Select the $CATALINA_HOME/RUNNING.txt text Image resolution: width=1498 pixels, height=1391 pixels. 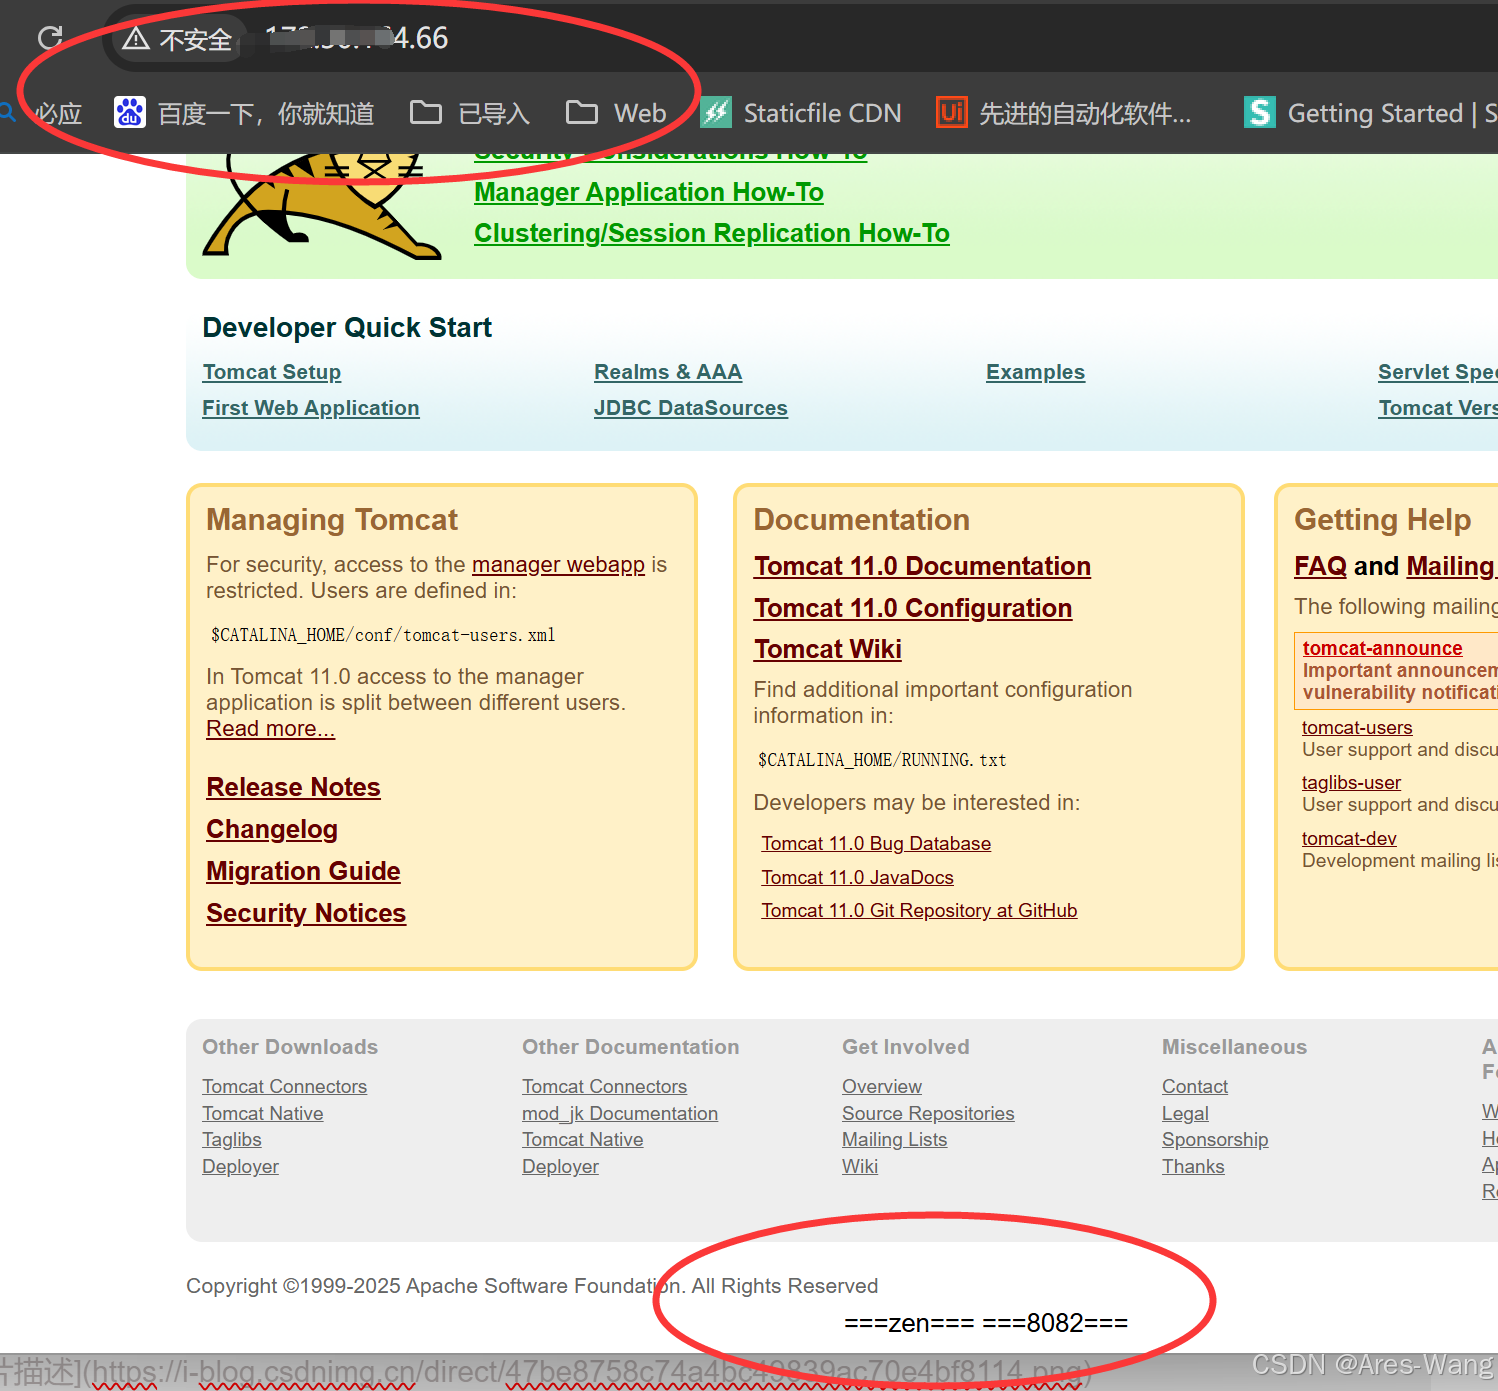pos(882,760)
